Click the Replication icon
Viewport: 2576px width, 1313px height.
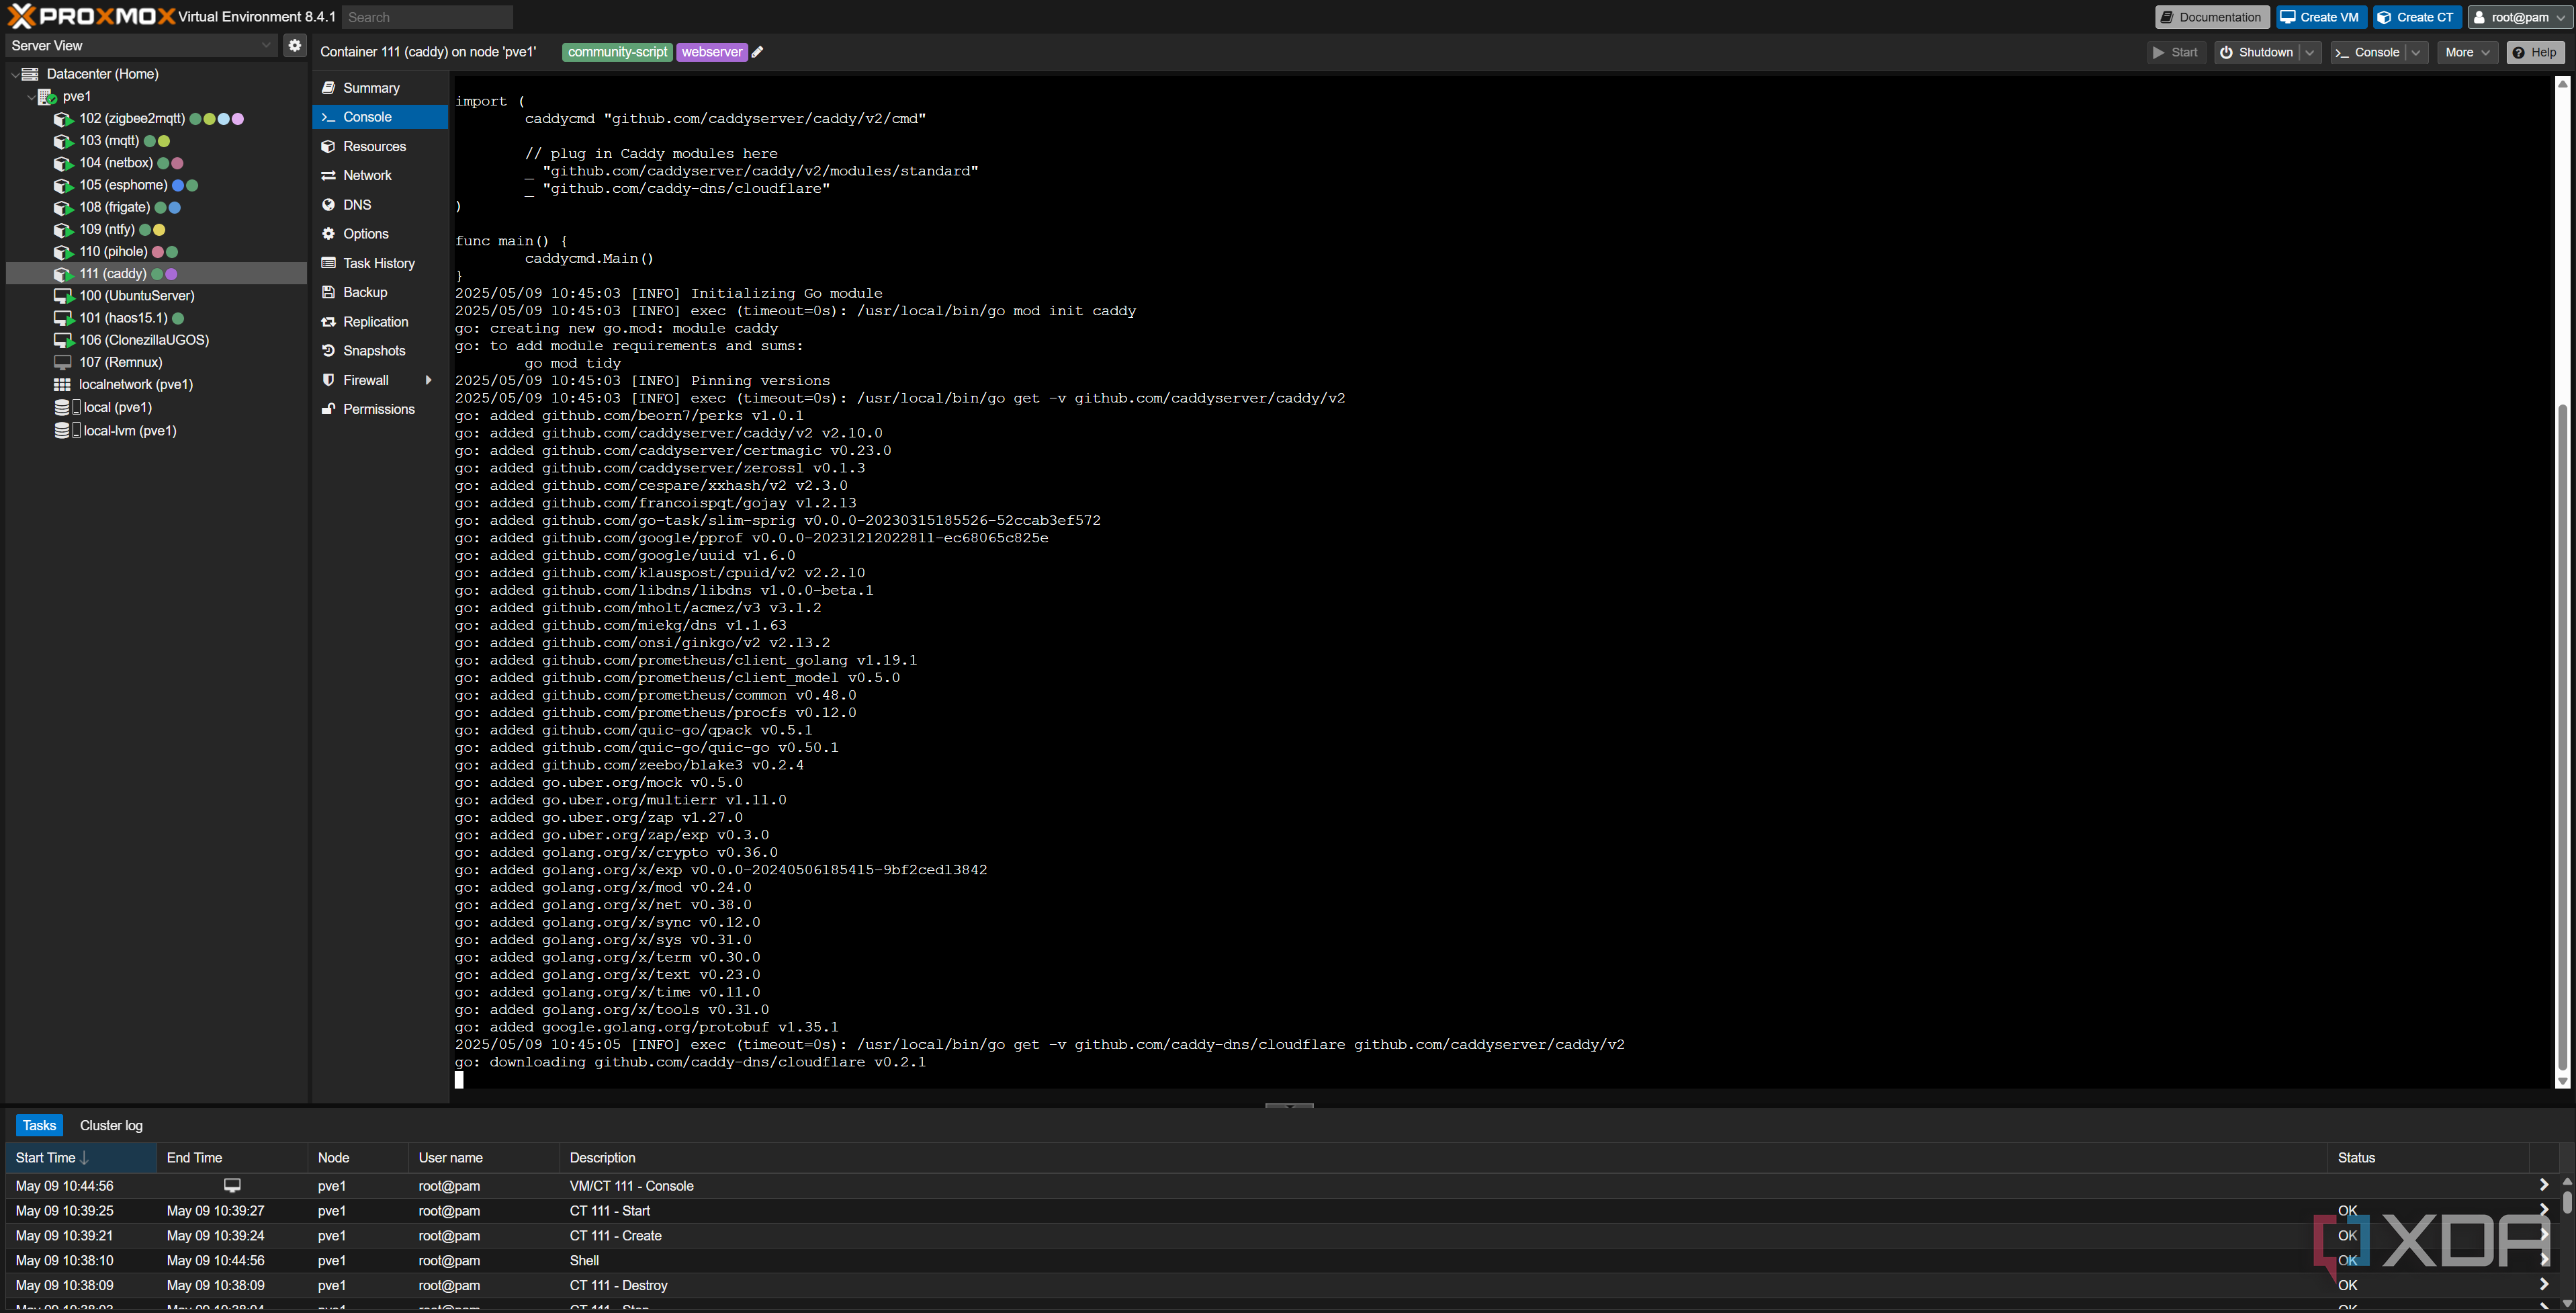[329, 321]
